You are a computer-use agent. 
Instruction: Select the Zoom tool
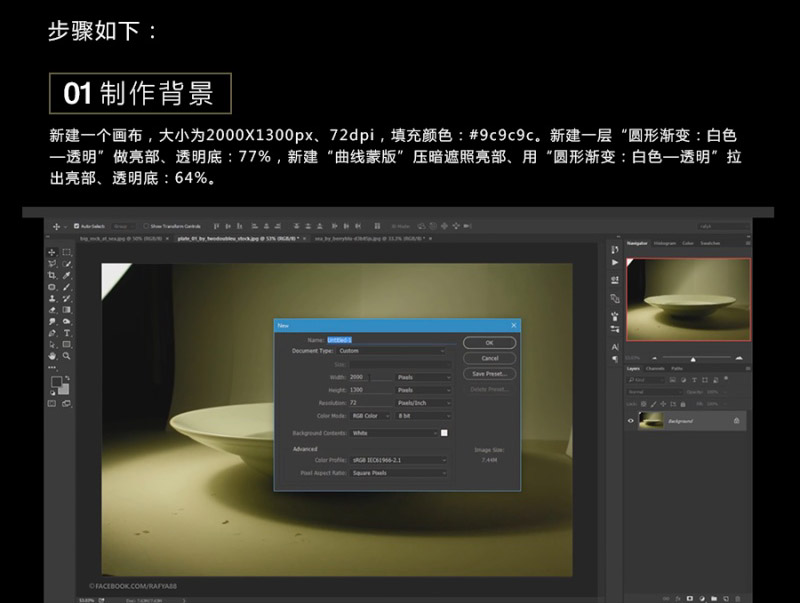tap(66, 356)
